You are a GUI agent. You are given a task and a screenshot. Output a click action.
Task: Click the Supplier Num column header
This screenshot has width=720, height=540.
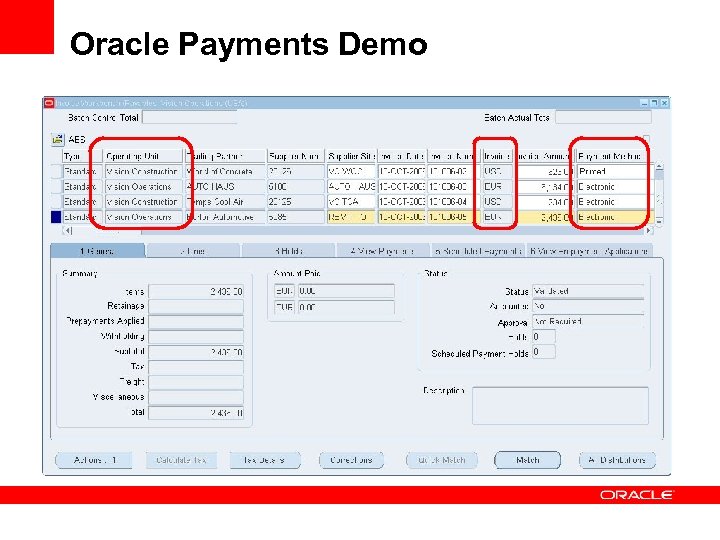coord(295,156)
